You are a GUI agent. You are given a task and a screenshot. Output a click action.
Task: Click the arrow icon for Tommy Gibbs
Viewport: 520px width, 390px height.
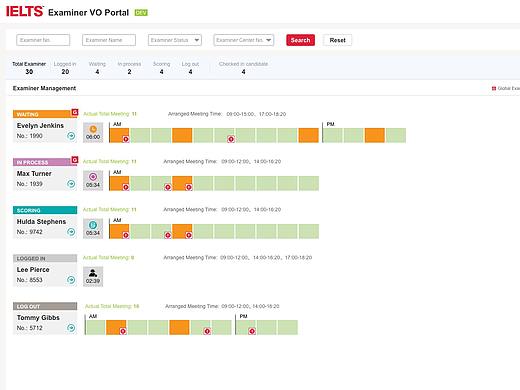pos(71,328)
